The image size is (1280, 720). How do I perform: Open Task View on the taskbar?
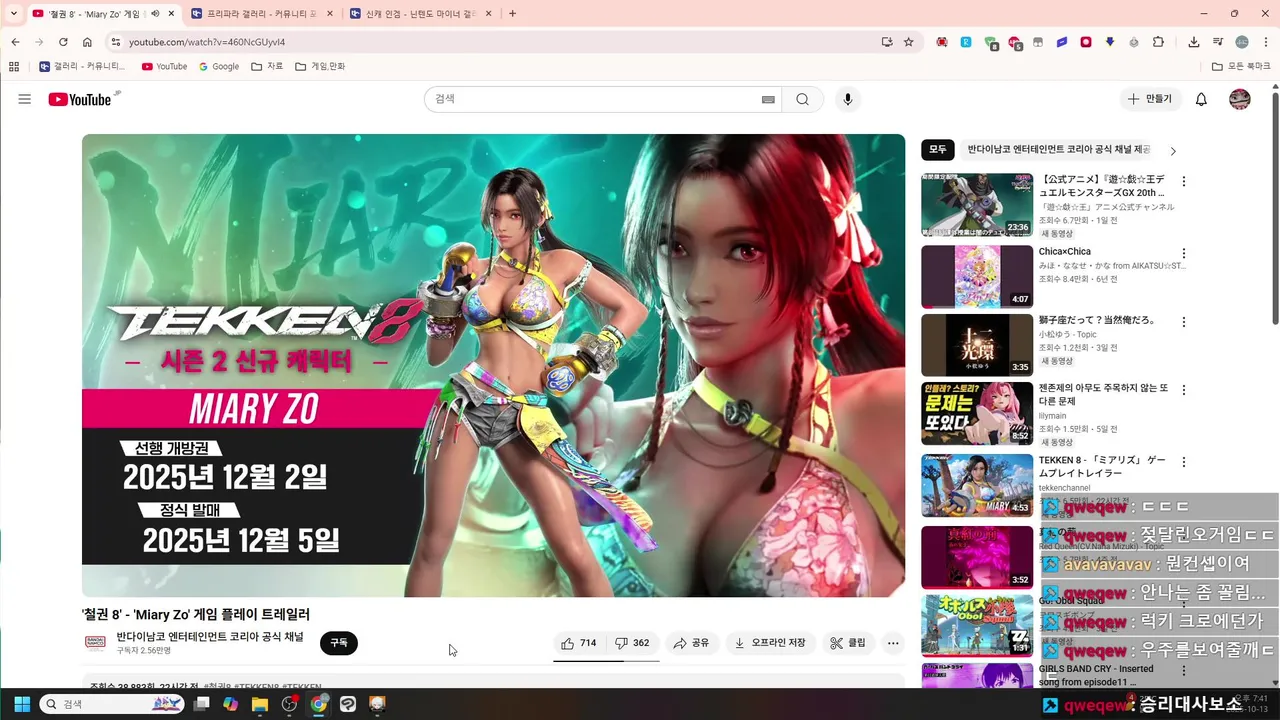201,704
